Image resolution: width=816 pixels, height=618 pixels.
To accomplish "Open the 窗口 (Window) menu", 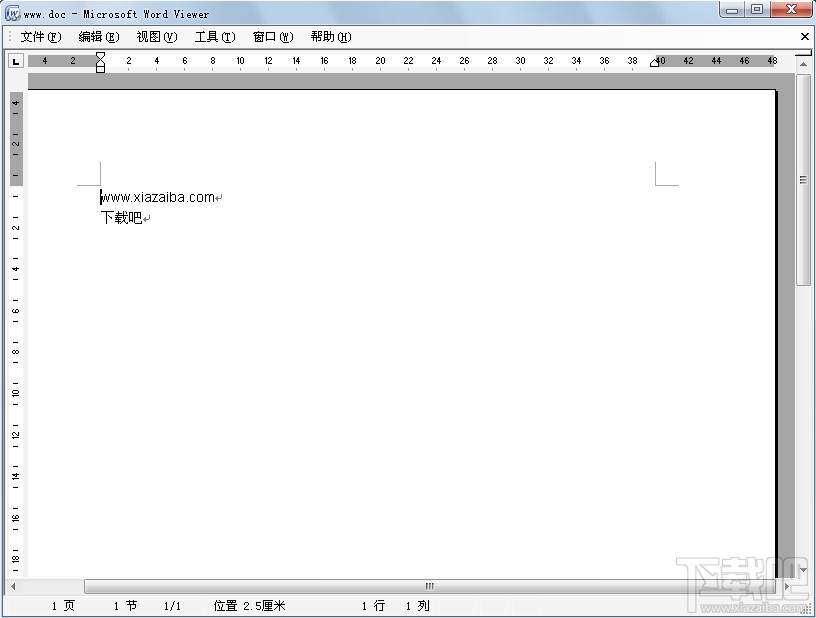I will pos(271,36).
